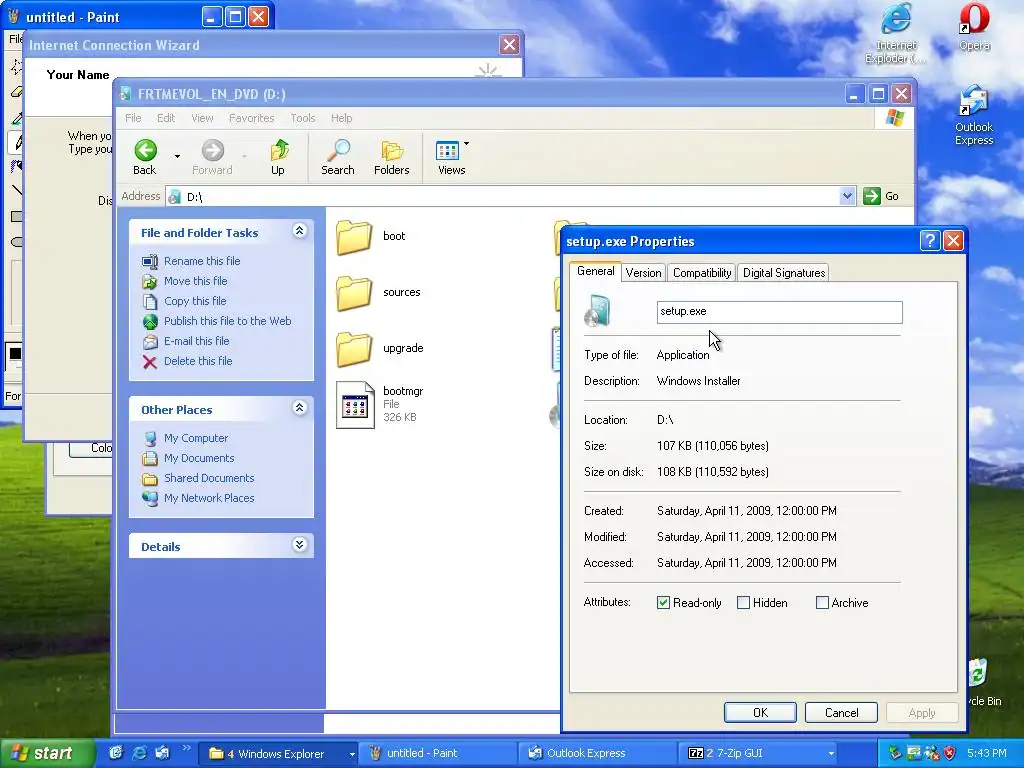Click the Copy this file link
The width and height of the screenshot is (1024, 768).
195,301
